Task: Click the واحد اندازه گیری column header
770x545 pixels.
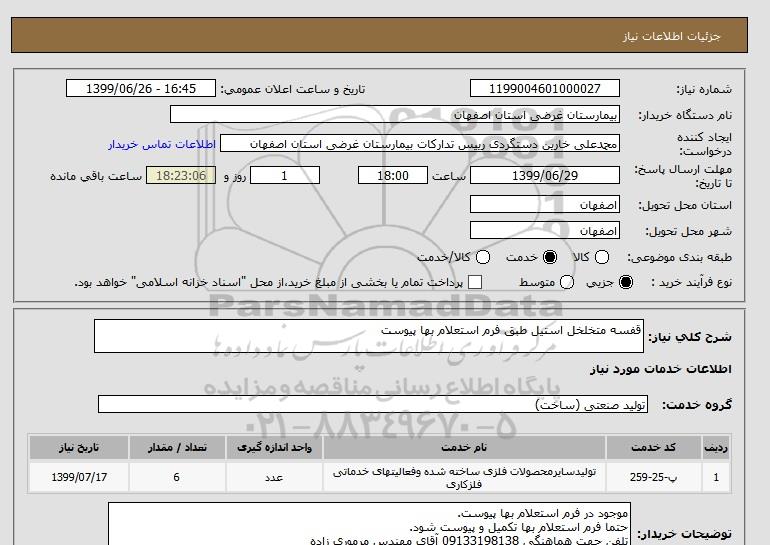Action: [x=274, y=447]
